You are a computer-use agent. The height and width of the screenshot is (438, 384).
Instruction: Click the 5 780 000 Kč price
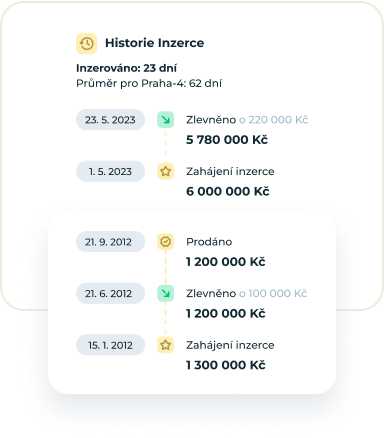pos(227,140)
